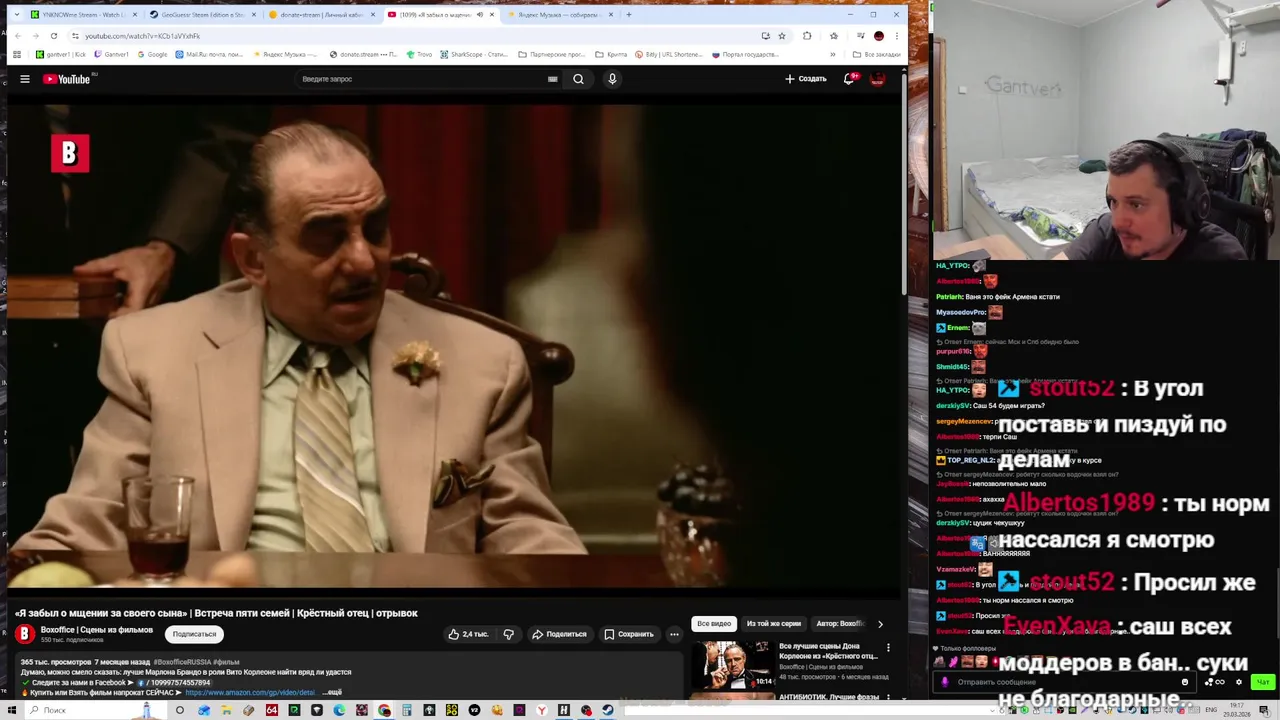Bookmark this page with the star
The height and width of the screenshot is (720, 1280).
[x=782, y=36]
